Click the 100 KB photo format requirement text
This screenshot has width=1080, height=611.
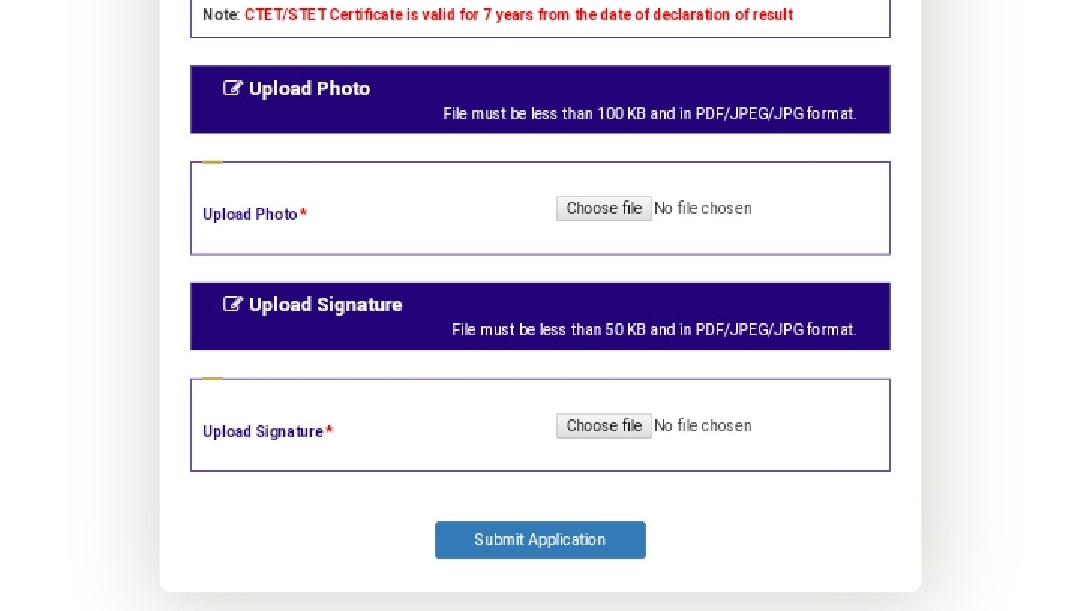tap(650, 113)
